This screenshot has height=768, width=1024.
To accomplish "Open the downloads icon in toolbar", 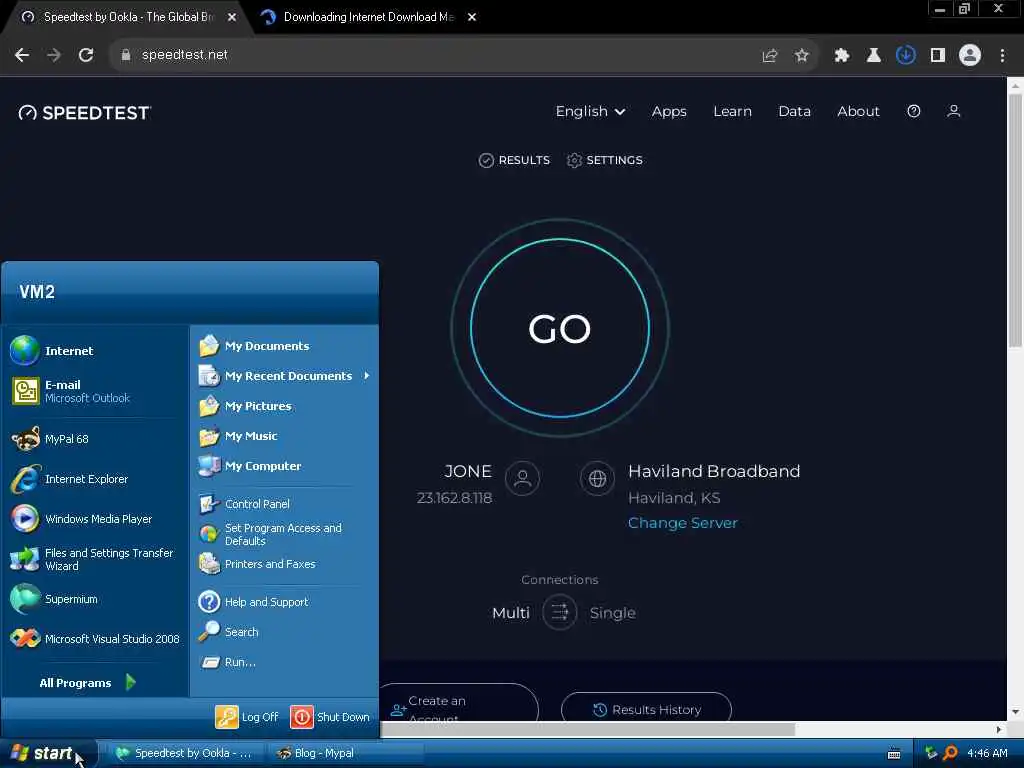I will [x=905, y=55].
